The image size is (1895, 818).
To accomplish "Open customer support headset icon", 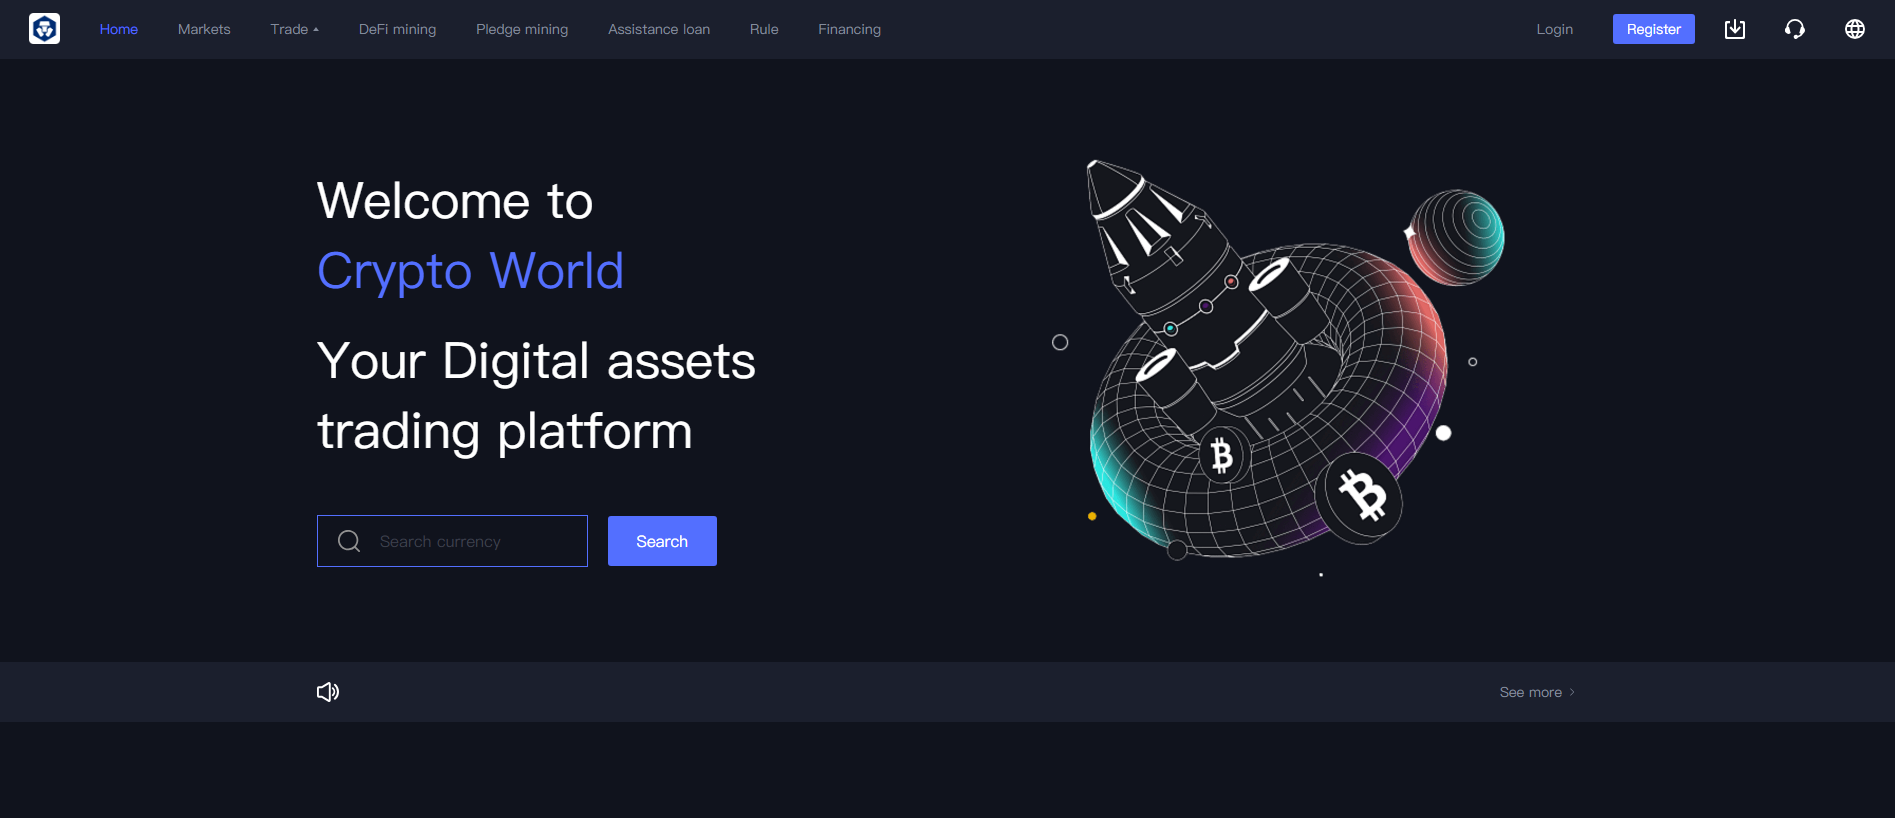I will click(1795, 29).
